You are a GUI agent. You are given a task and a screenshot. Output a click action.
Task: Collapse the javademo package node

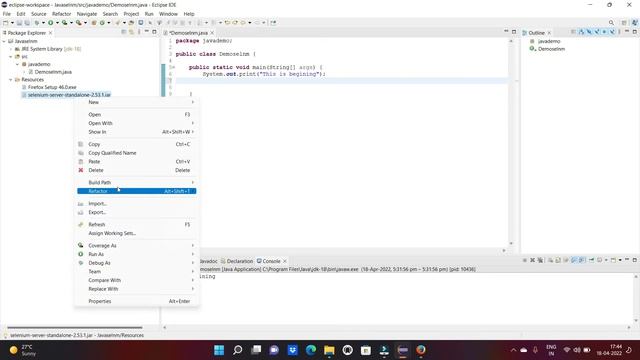click(18, 64)
